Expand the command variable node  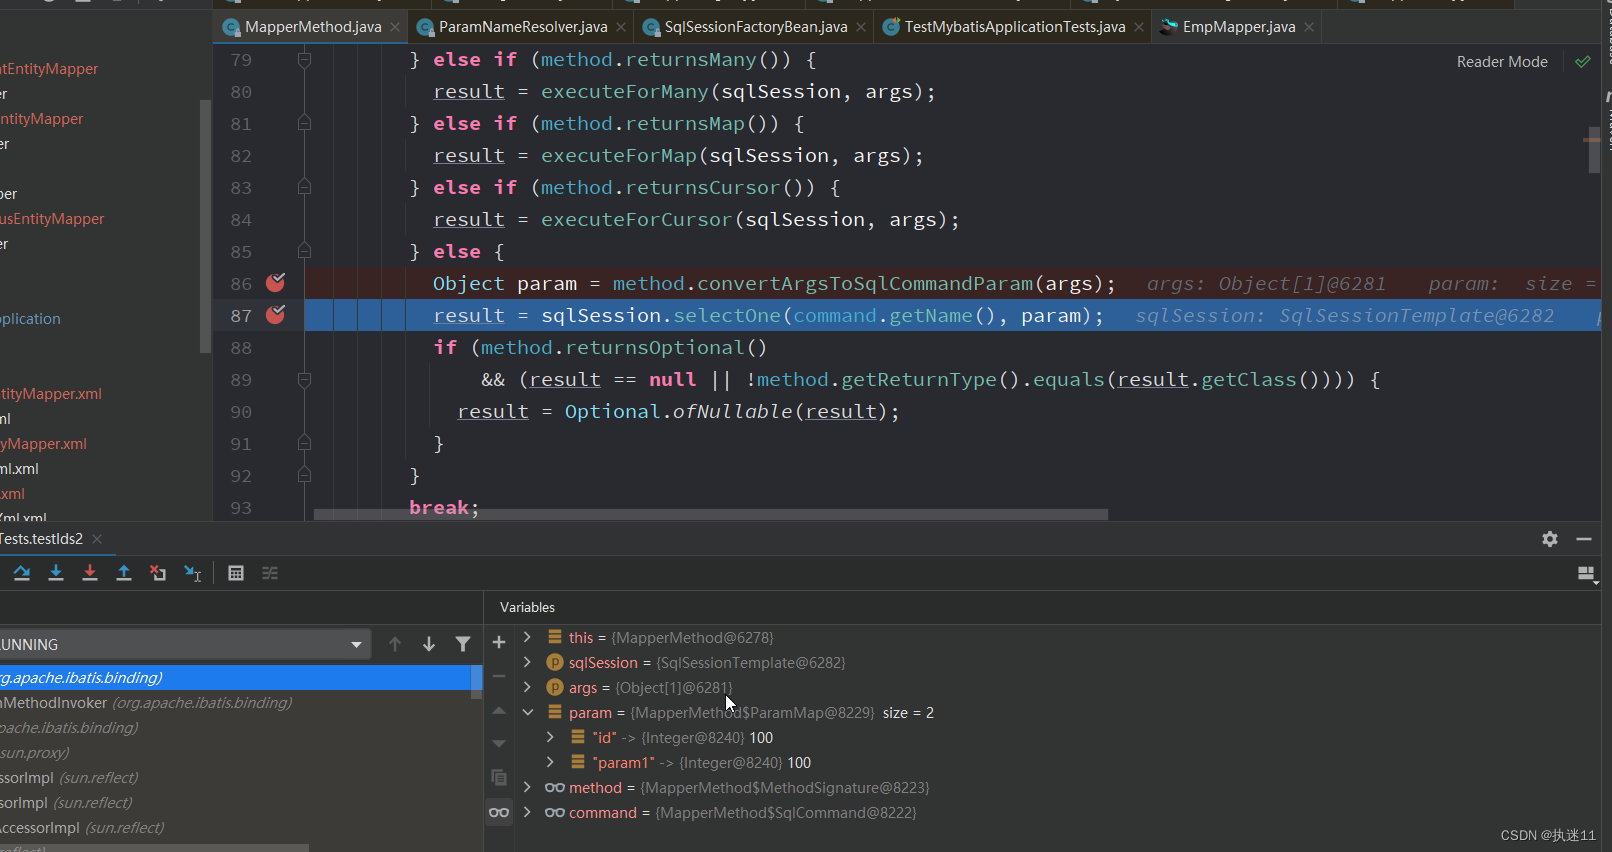[x=527, y=812]
